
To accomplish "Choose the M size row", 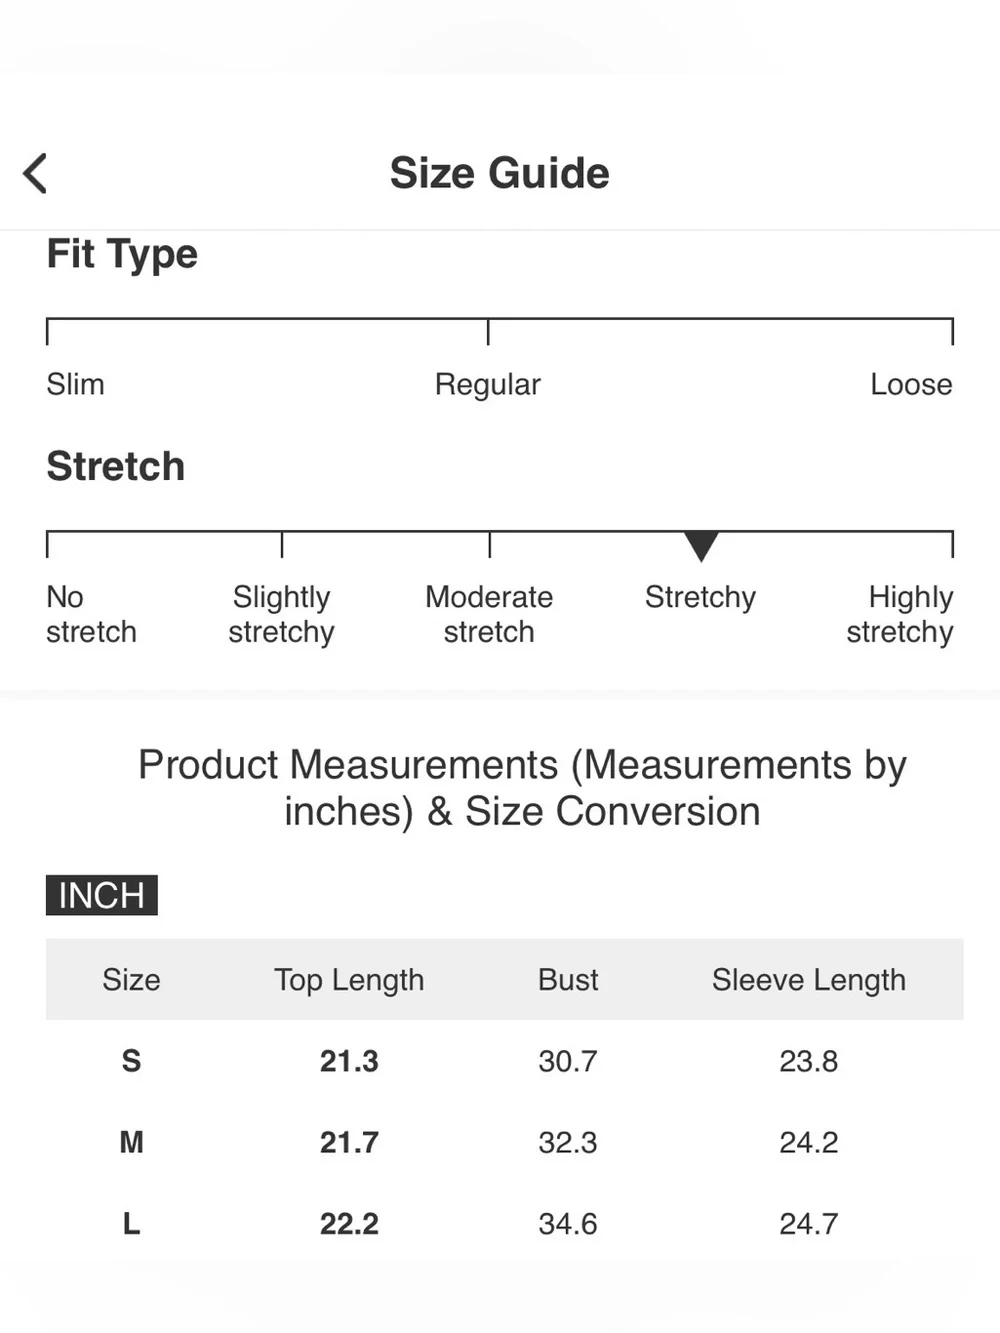I will [x=504, y=1142].
